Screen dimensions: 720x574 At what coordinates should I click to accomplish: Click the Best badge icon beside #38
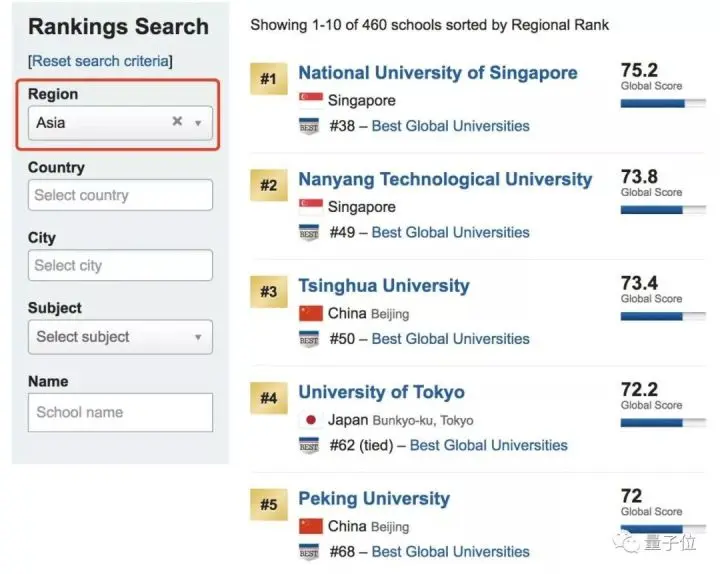(x=309, y=126)
